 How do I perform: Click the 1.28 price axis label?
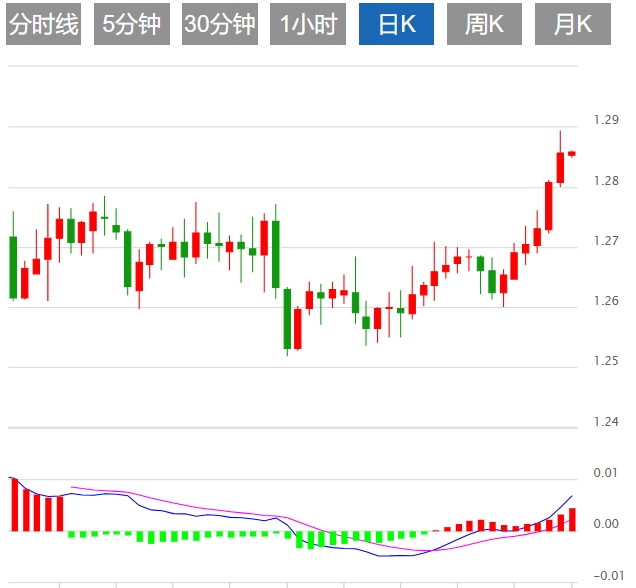tap(606, 180)
